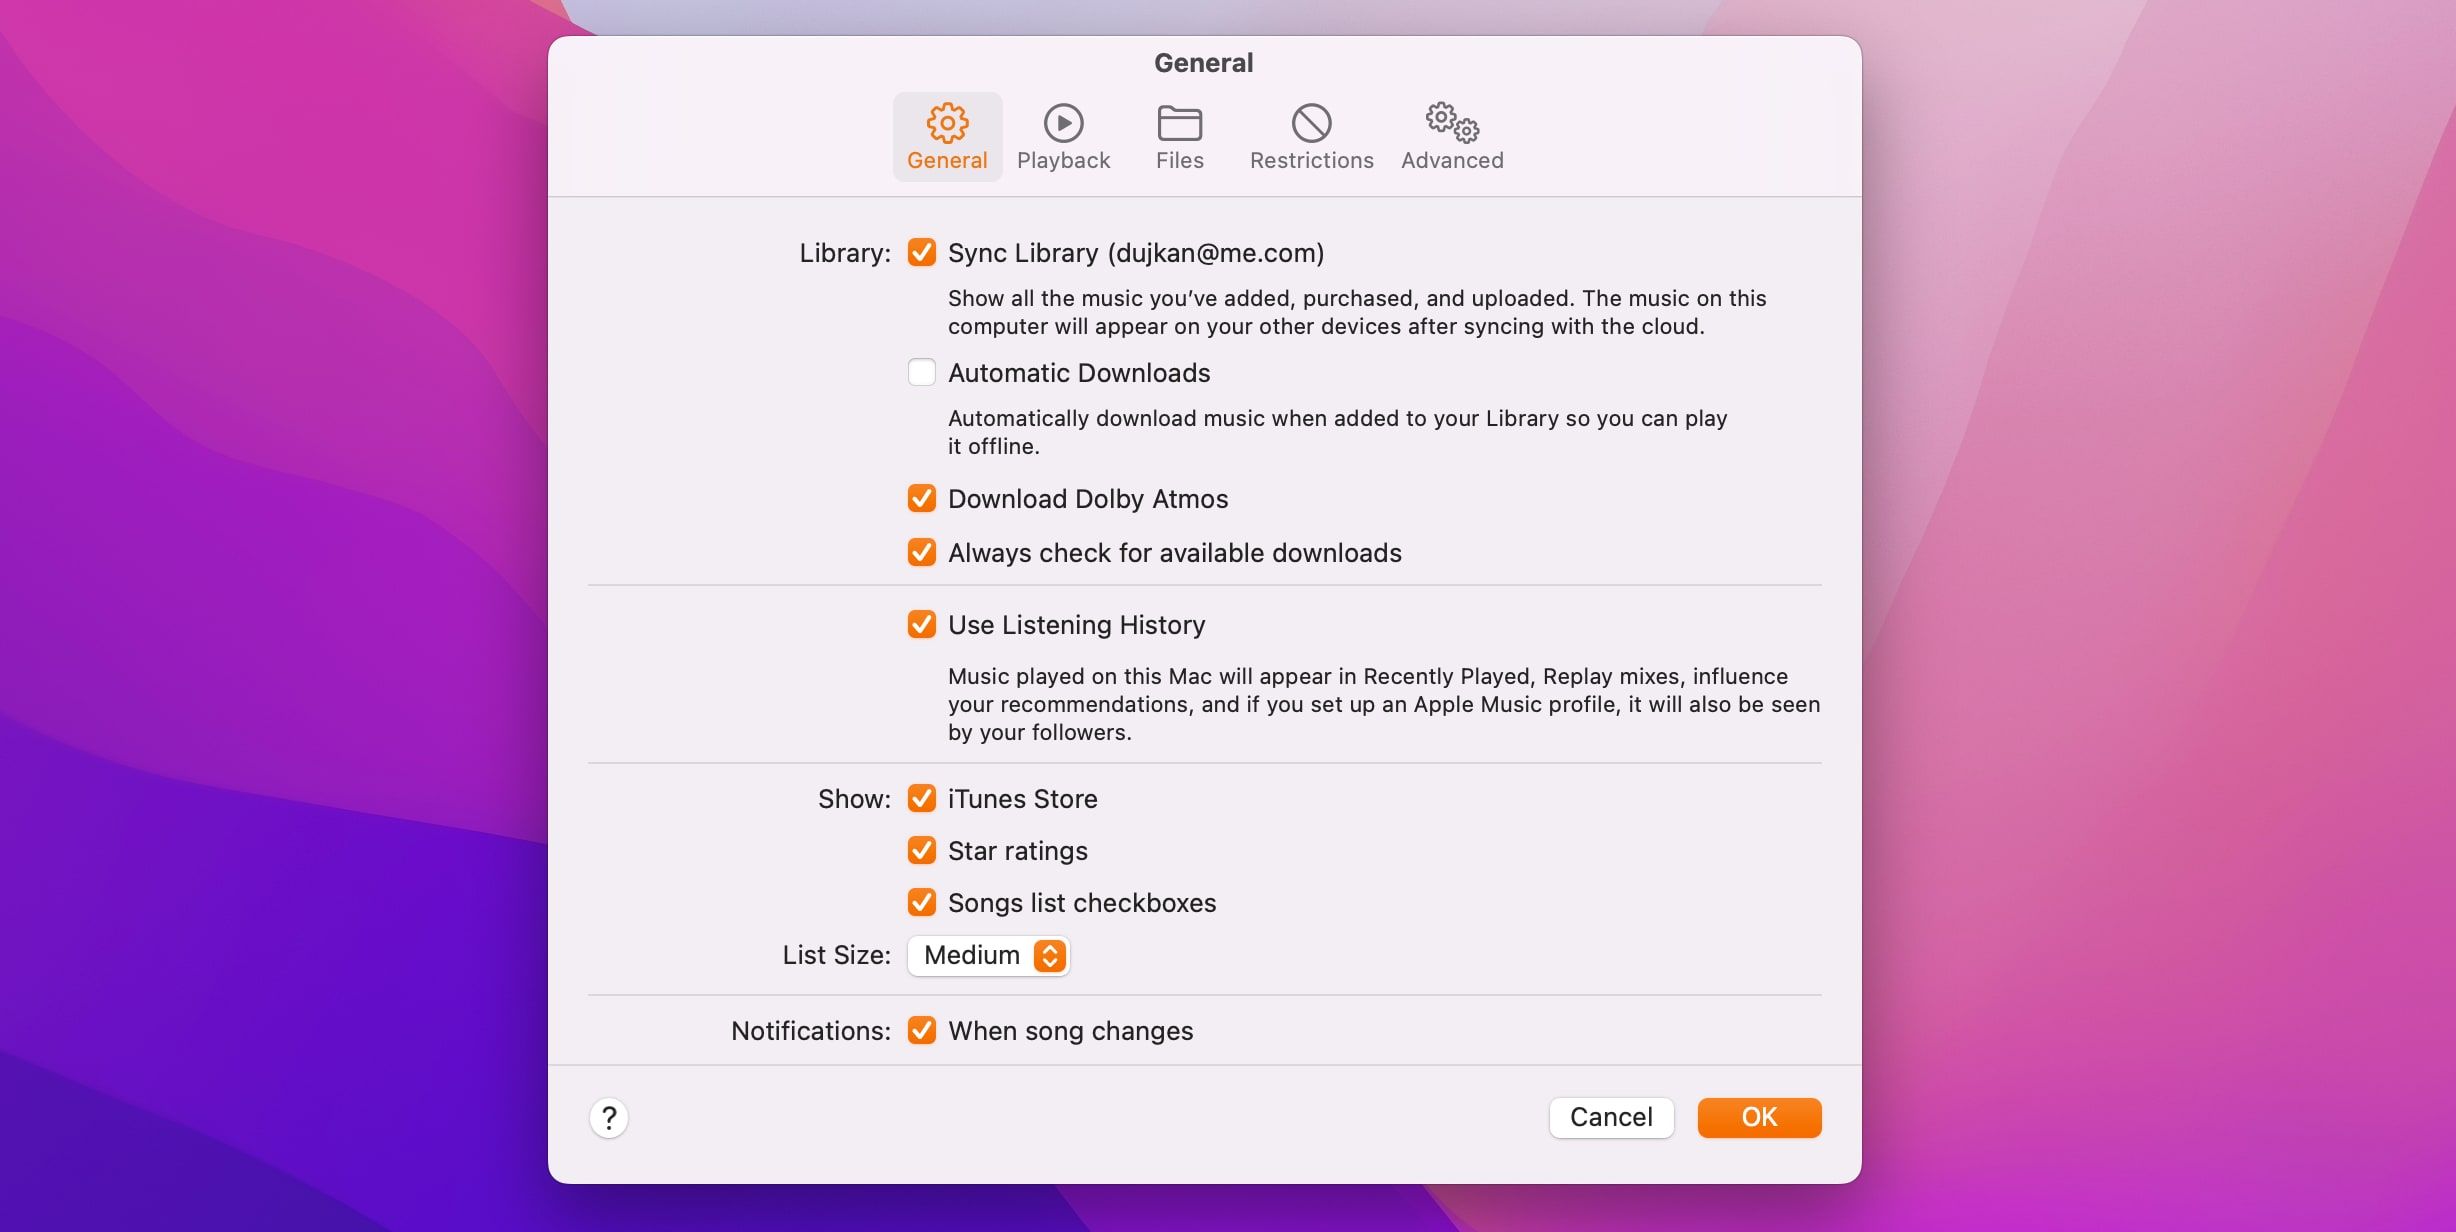Viewport: 2456px width, 1232px height.
Task: Switch to the Advanced tab
Action: pyautogui.click(x=1451, y=137)
